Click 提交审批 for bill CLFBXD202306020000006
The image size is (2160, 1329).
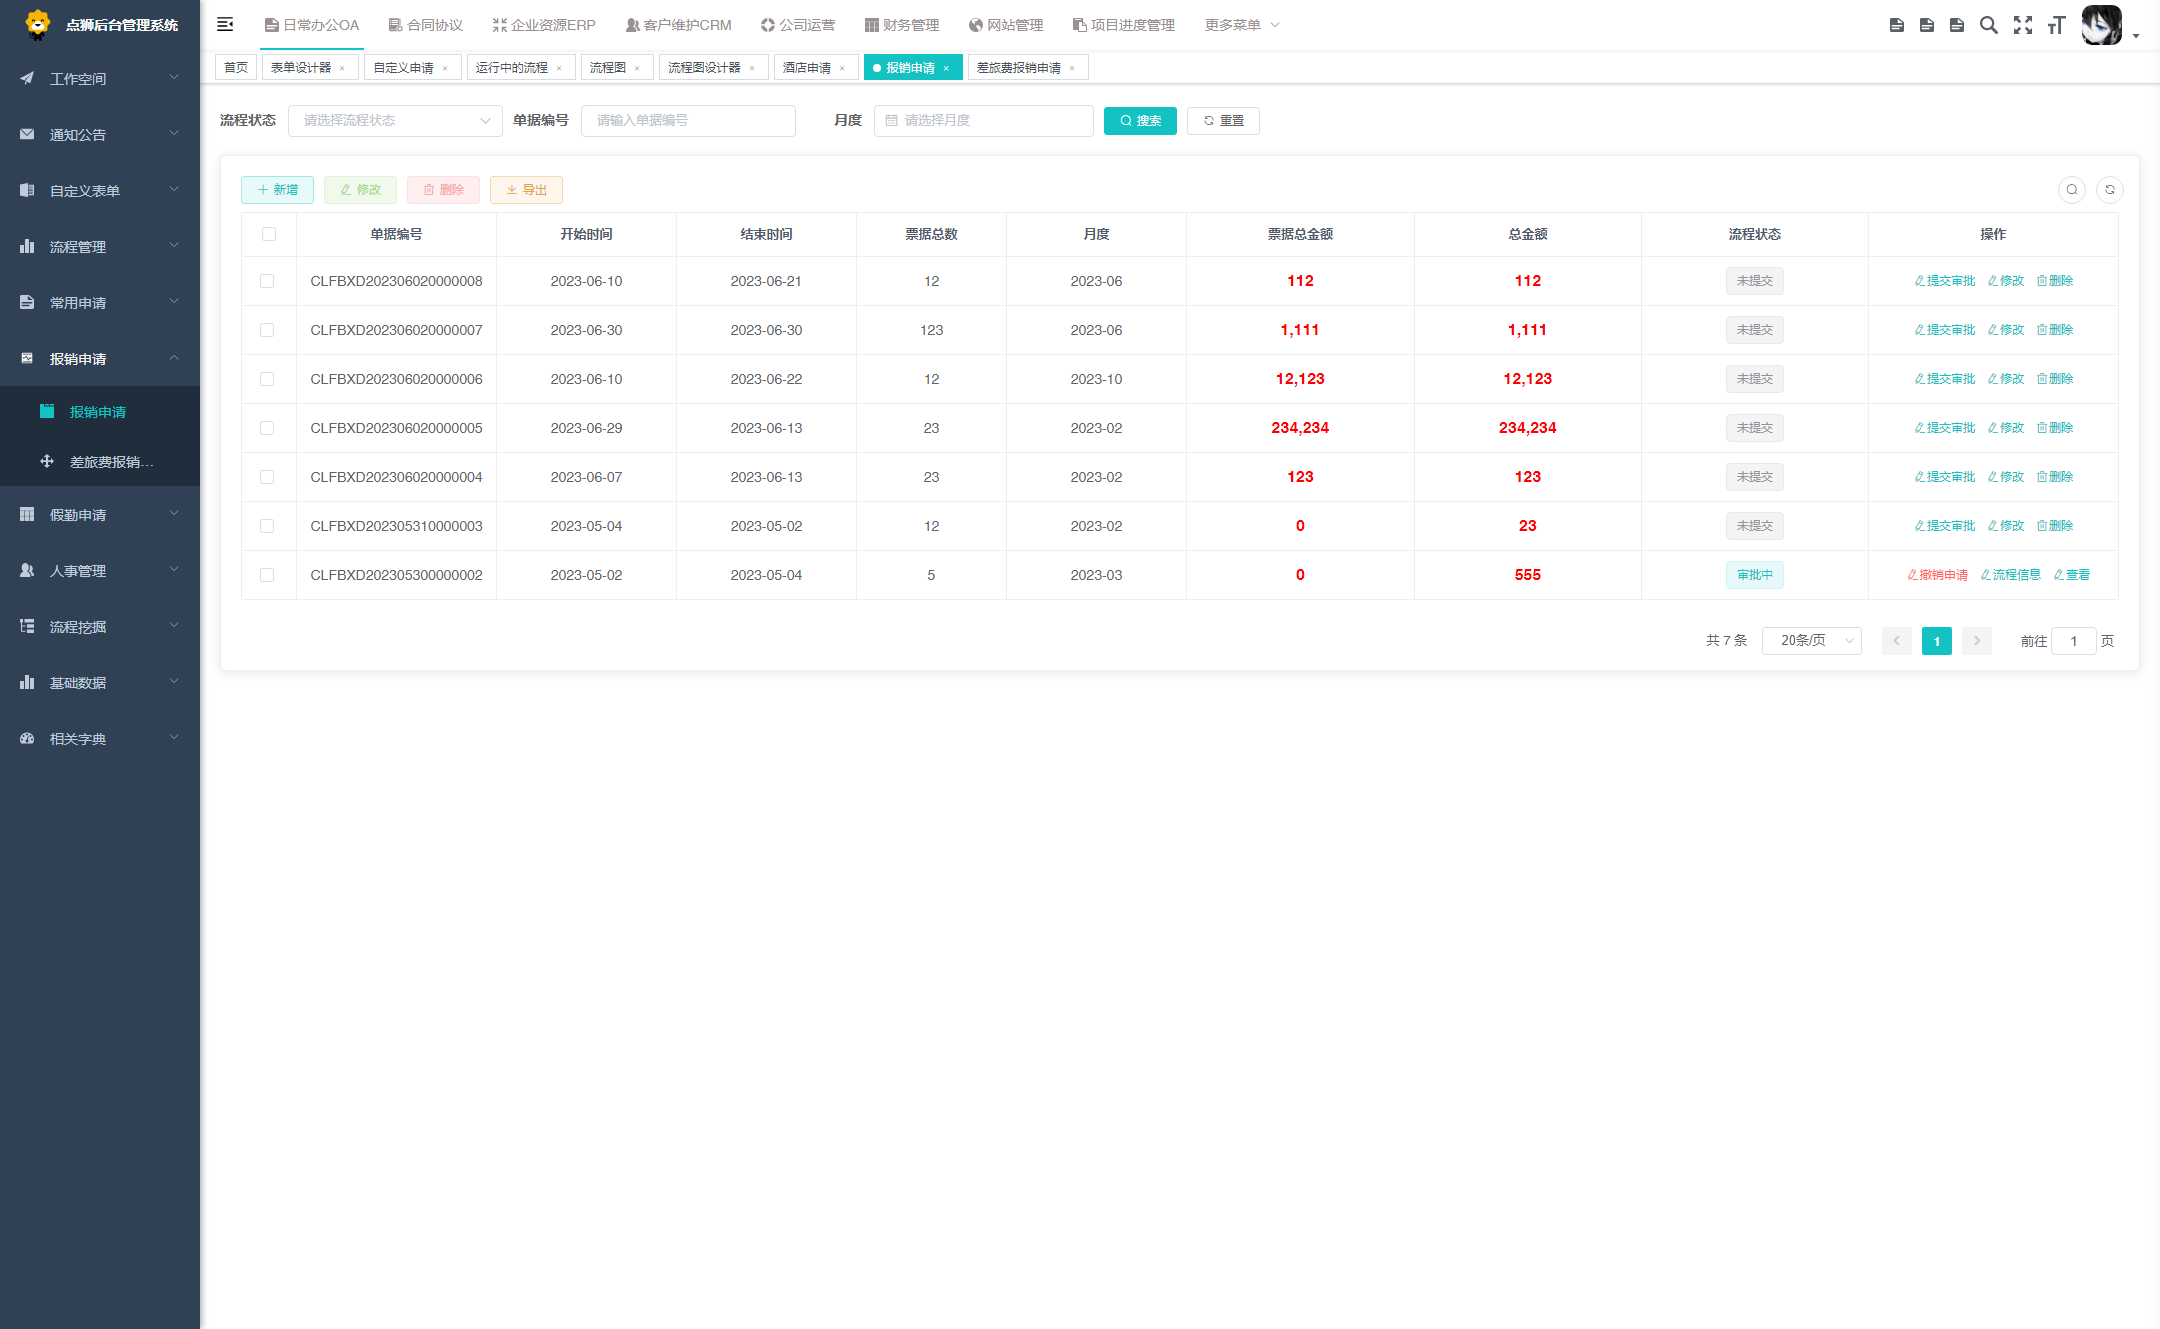(1945, 379)
